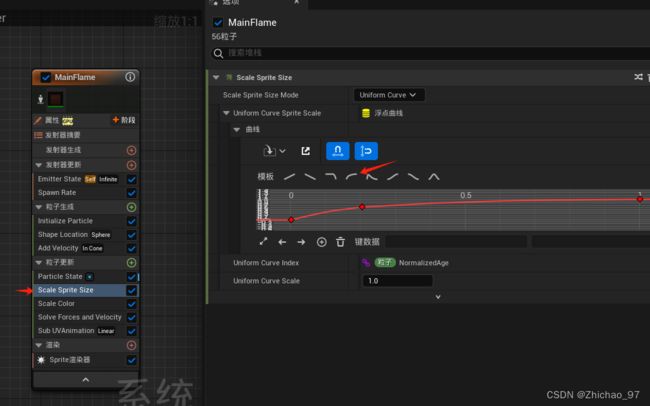Collapse emitter node with bottom chevron
Image resolution: width=650 pixels, height=406 pixels.
pyautogui.click(x=86, y=380)
